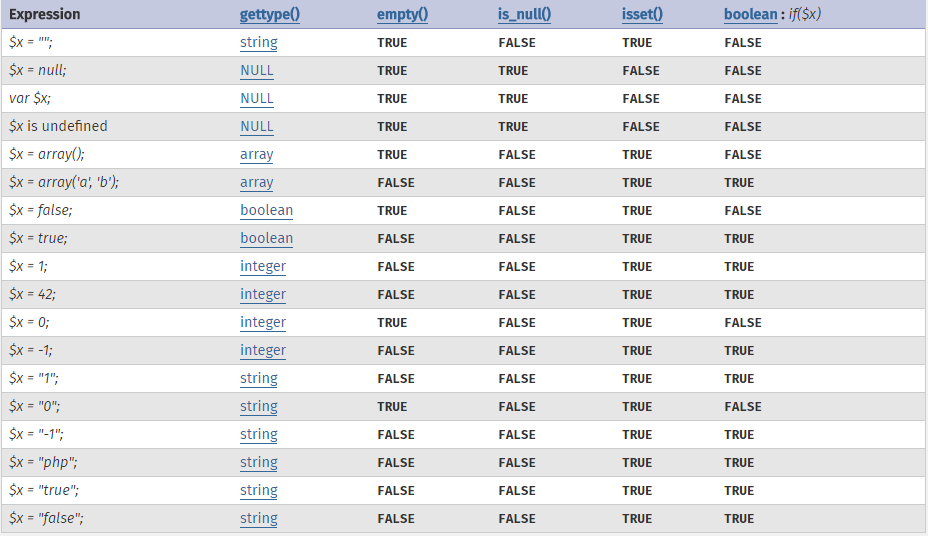Follow the isset() header link
This screenshot has width=928, height=536.
coord(642,15)
